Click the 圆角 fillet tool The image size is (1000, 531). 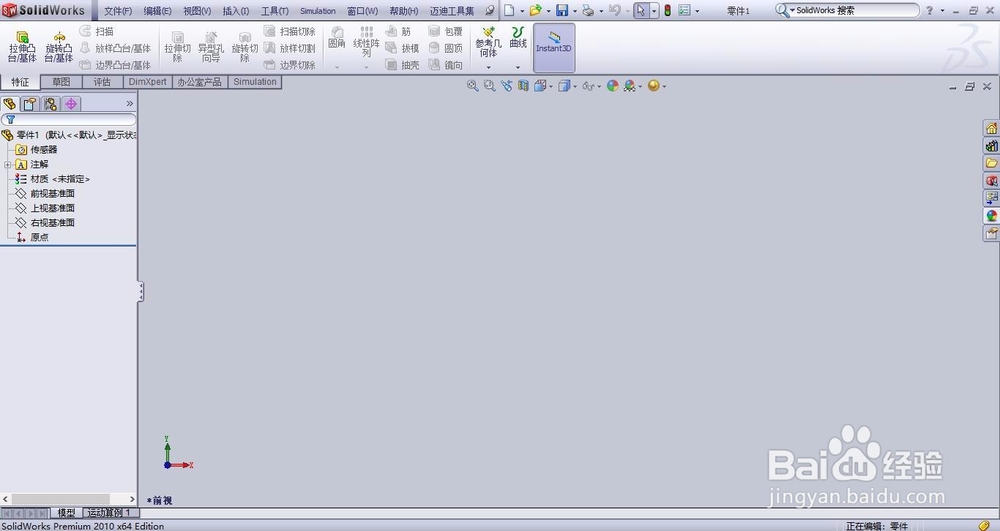point(337,38)
